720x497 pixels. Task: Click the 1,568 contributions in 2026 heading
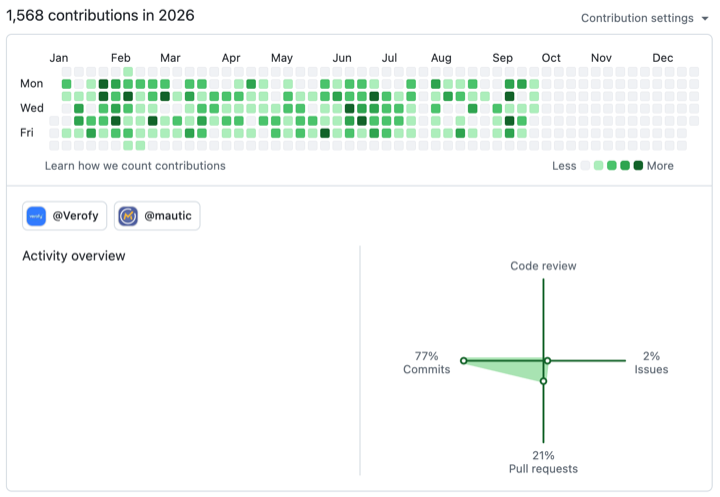(100, 16)
